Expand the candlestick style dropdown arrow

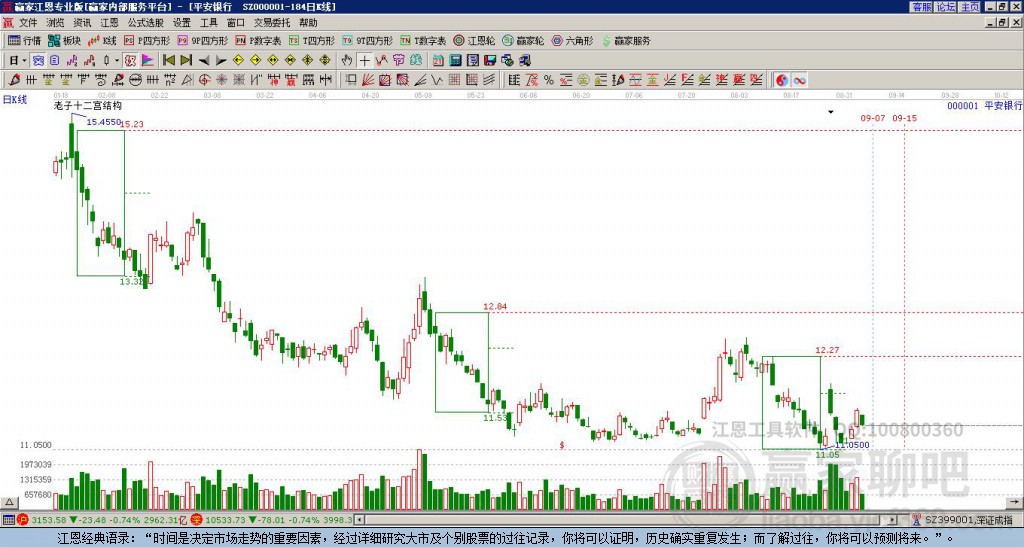click(x=117, y=61)
